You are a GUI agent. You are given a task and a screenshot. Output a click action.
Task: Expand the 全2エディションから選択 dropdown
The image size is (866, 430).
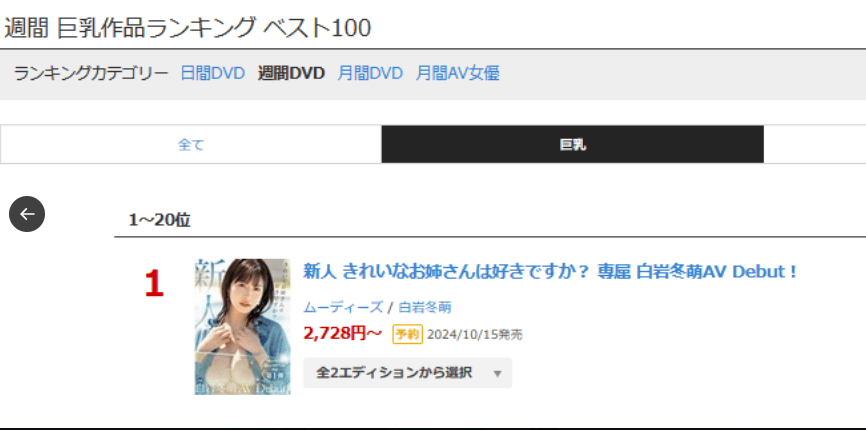pyautogui.click(x=408, y=373)
